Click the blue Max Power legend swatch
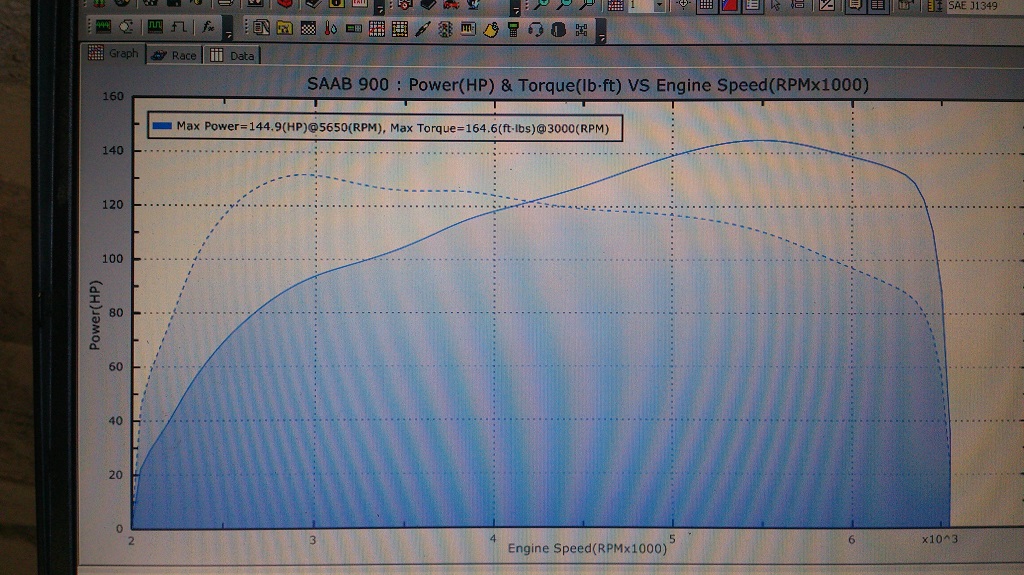Screen dimensions: 1024x575 pos(162,127)
